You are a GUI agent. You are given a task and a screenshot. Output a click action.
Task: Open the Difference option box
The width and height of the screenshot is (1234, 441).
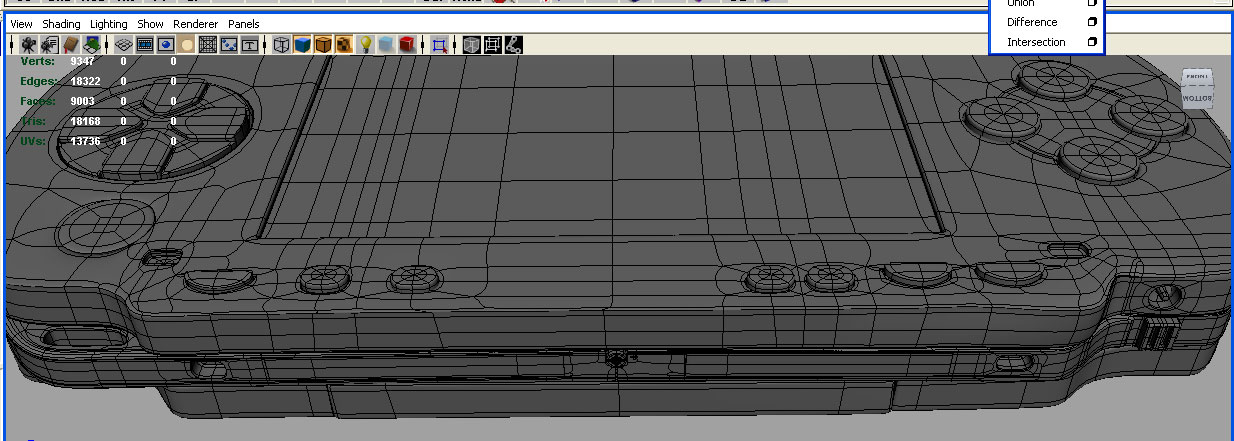pyautogui.click(x=1091, y=22)
